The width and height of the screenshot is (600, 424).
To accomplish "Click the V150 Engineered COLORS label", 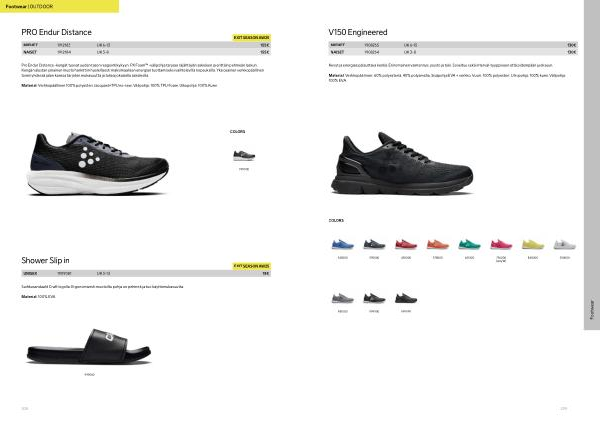I will (x=336, y=220).
